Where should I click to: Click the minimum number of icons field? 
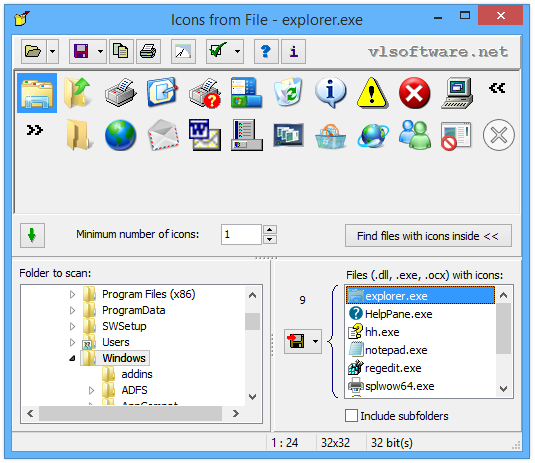coord(242,234)
